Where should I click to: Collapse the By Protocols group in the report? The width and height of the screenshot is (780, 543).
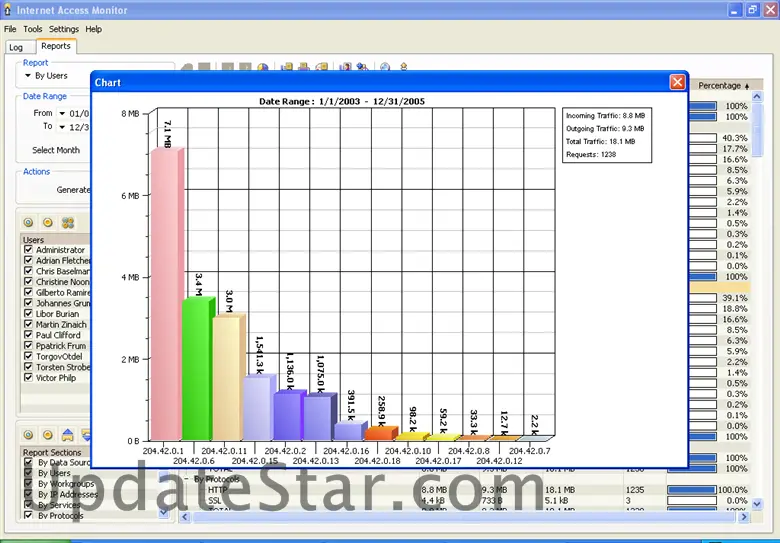187,479
